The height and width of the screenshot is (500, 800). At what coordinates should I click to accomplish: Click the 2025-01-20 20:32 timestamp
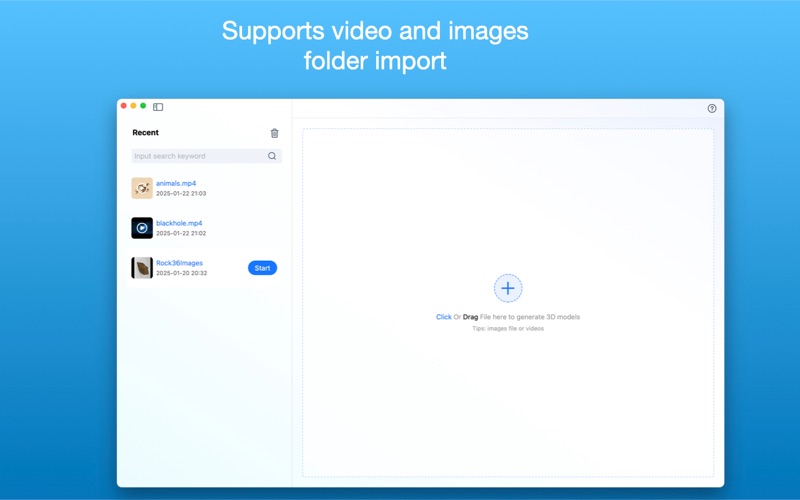[182, 273]
